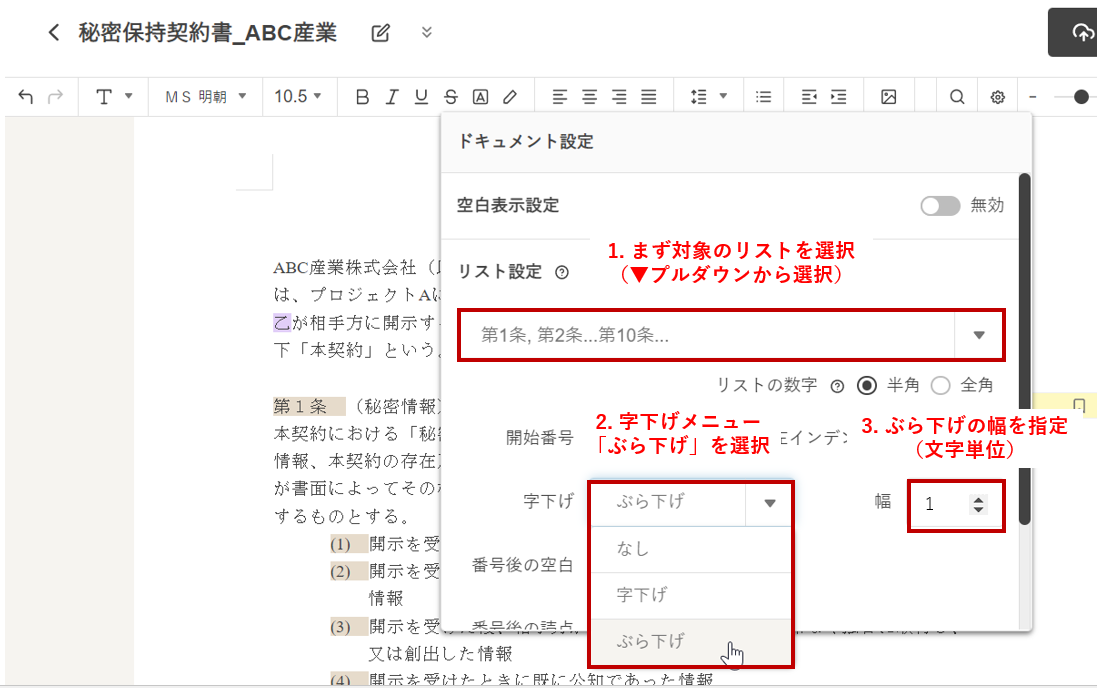Toggle the 空白表示設定 switch
Screen dimensions: 1097x688
pos(940,206)
